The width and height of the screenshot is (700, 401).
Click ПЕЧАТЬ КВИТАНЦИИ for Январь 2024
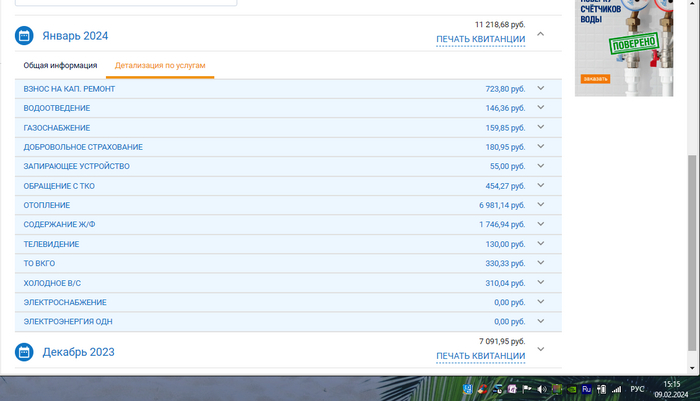point(480,40)
